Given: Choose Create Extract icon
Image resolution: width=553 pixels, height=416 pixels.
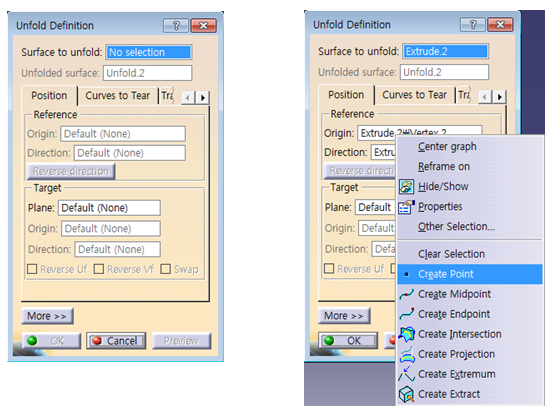Looking at the screenshot, I should pyautogui.click(x=406, y=394).
